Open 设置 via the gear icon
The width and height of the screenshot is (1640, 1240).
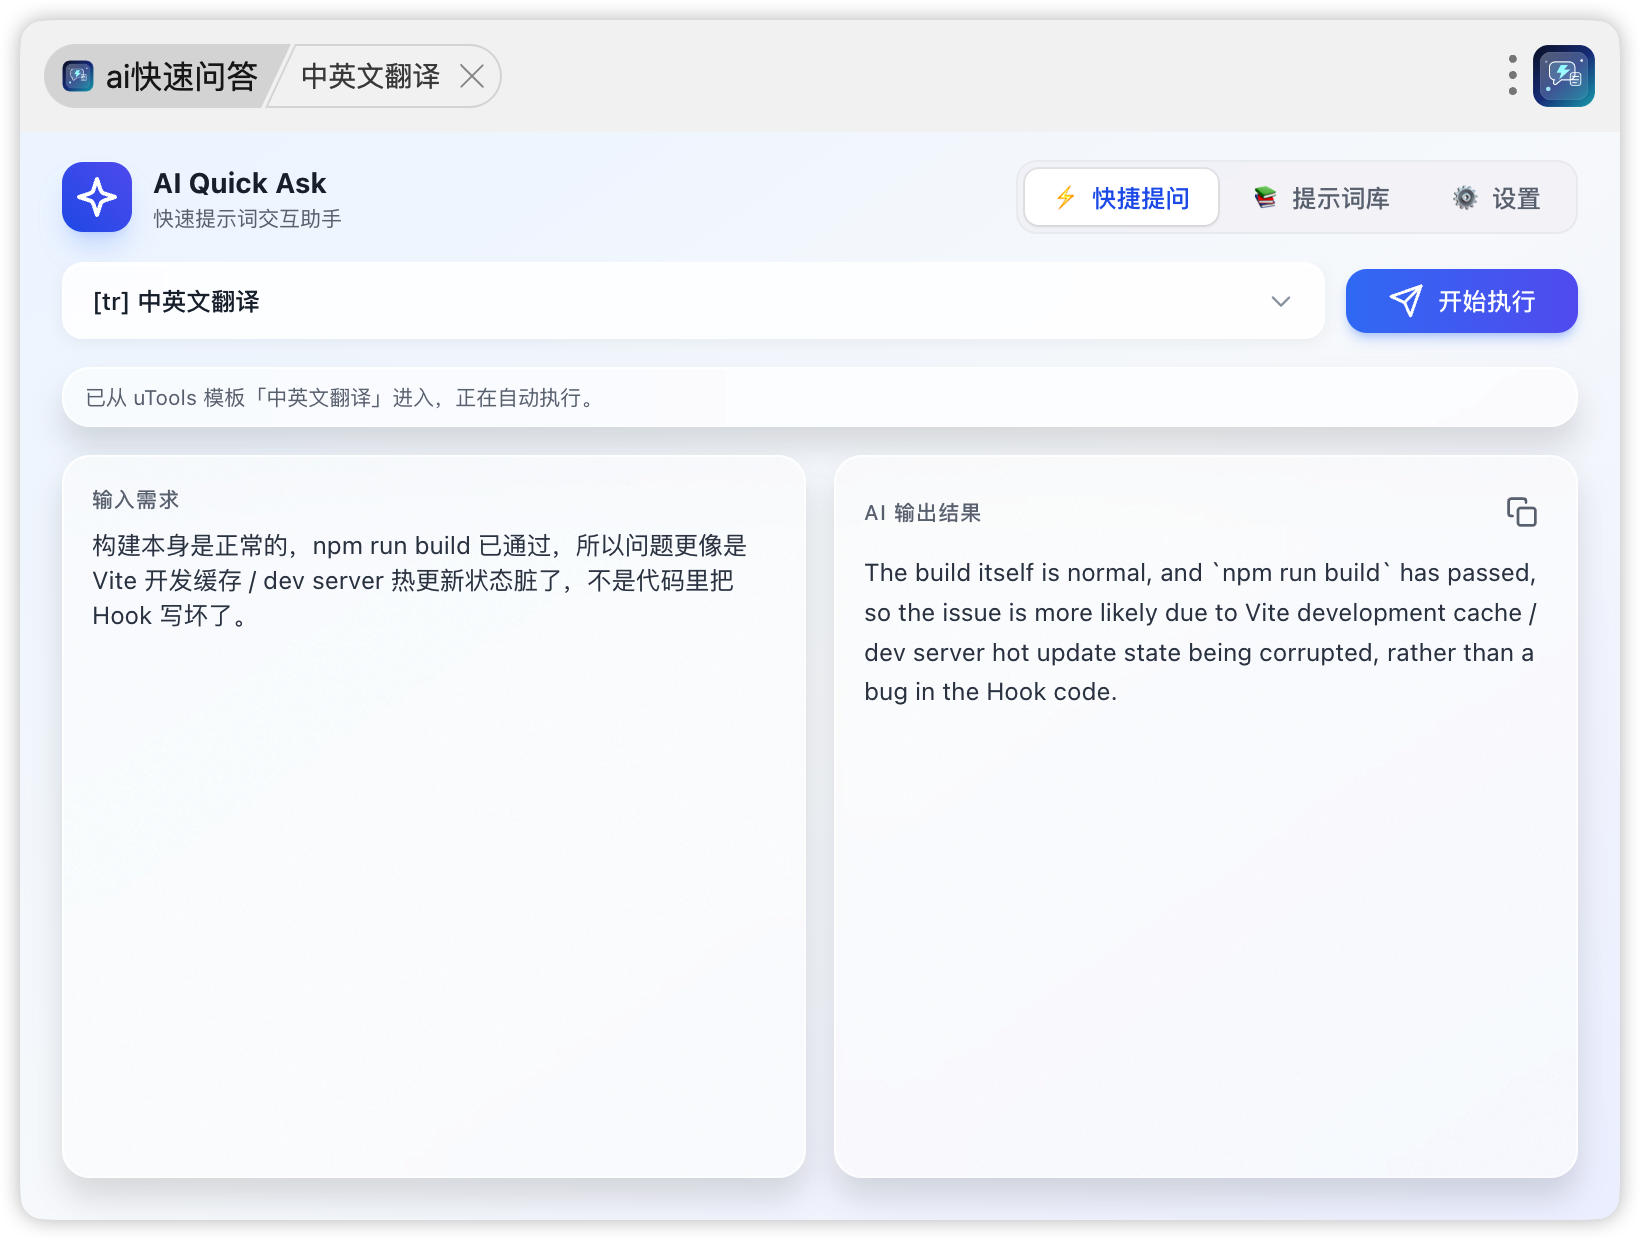click(1464, 198)
